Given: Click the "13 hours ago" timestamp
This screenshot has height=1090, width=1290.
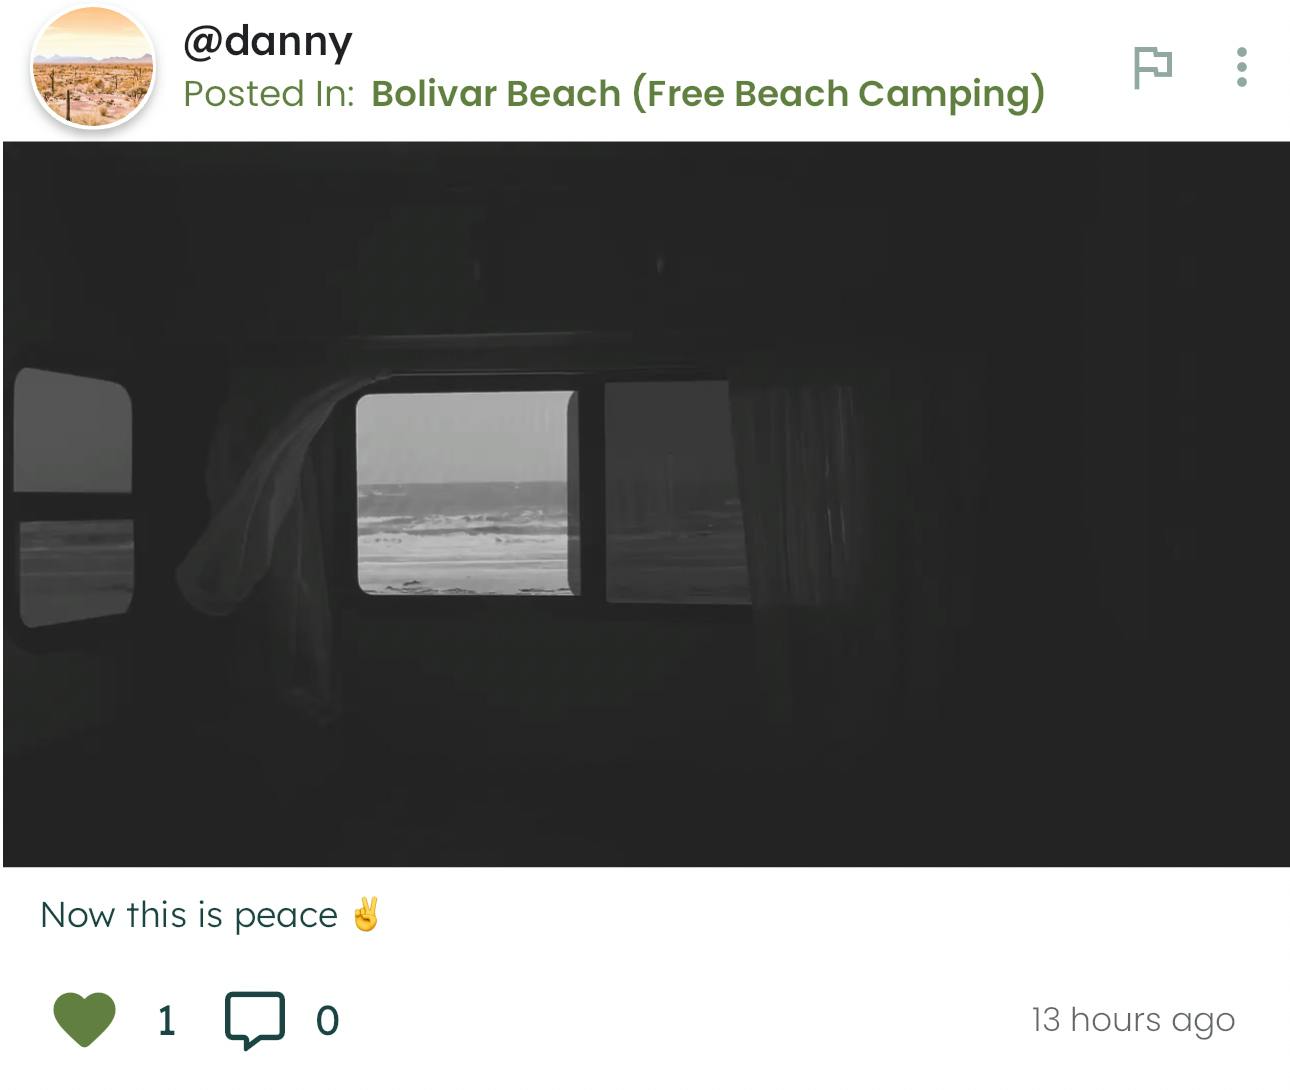Looking at the screenshot, I should coord(1133,1019).
